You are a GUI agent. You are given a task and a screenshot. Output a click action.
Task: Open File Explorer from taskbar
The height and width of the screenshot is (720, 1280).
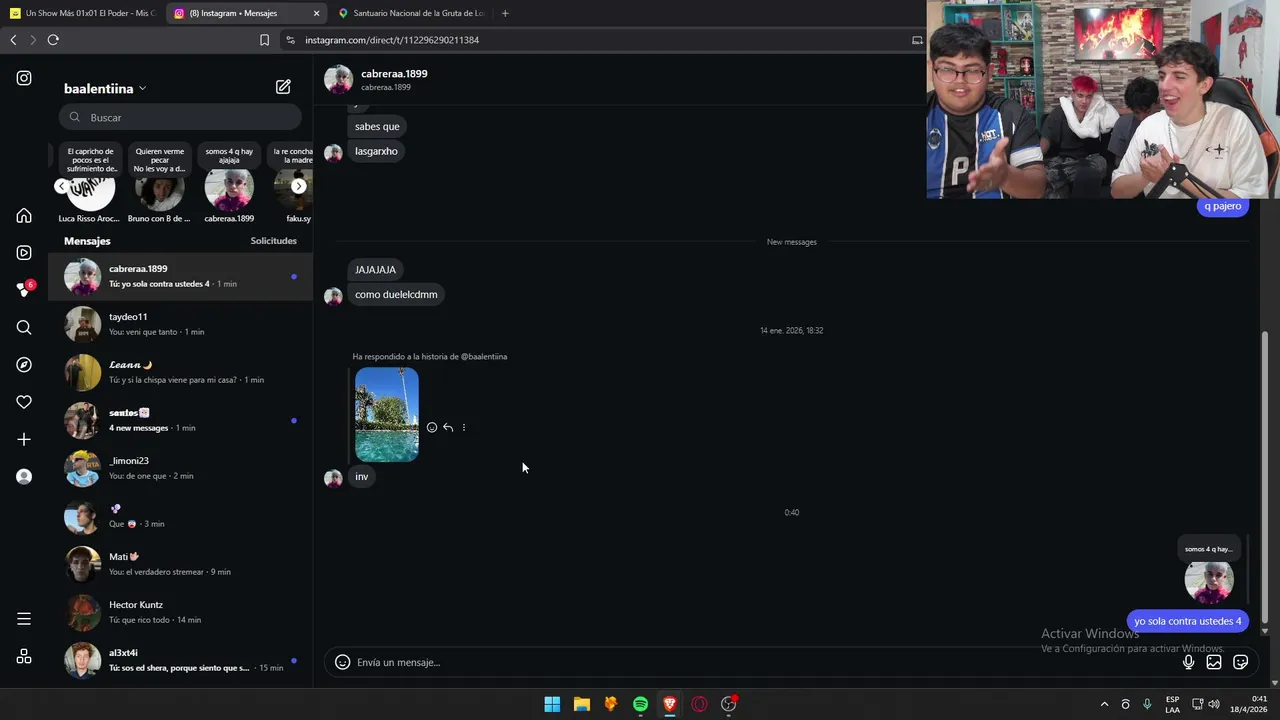click(581, 704)
